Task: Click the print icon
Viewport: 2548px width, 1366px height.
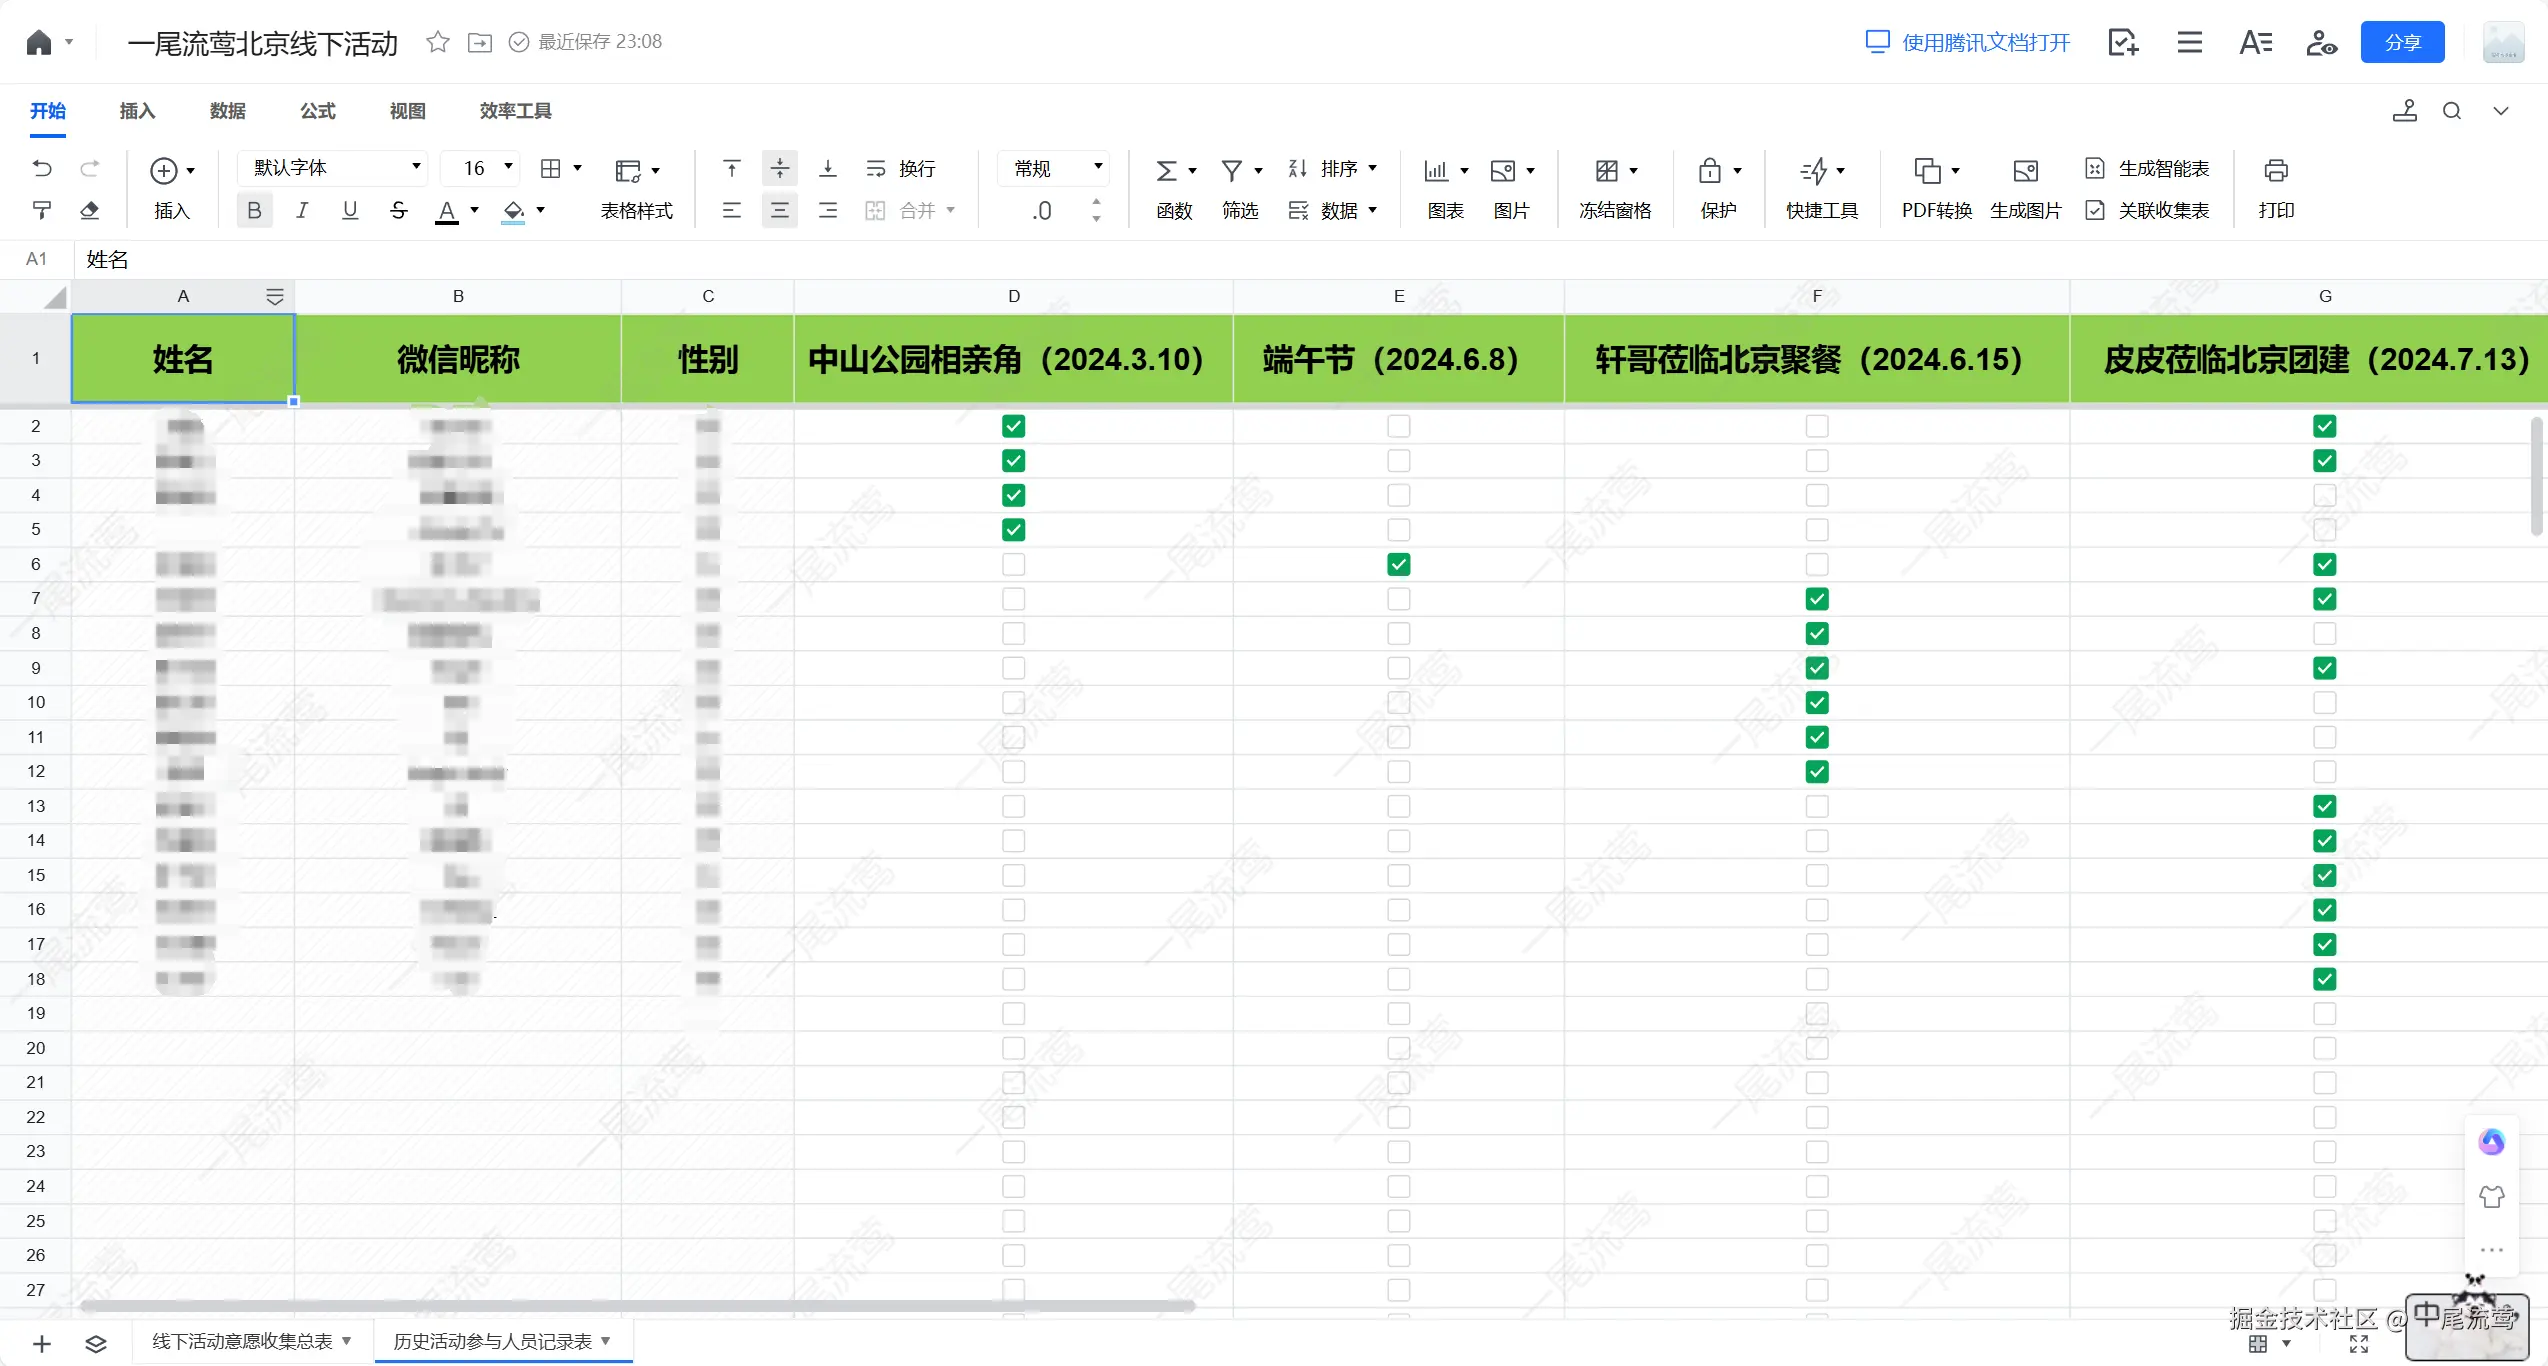Action: (2275, 170)
